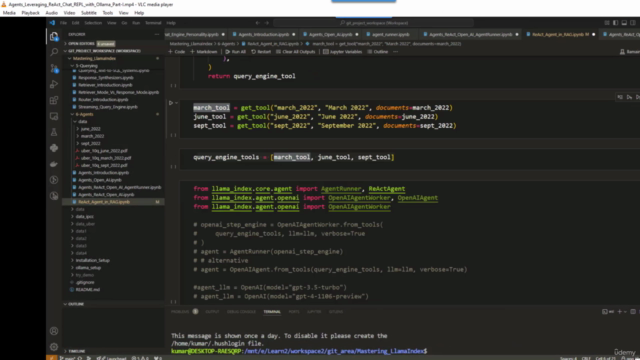Open the Source Control view
This screenshot has height=360, width=640.
[54, 68]
